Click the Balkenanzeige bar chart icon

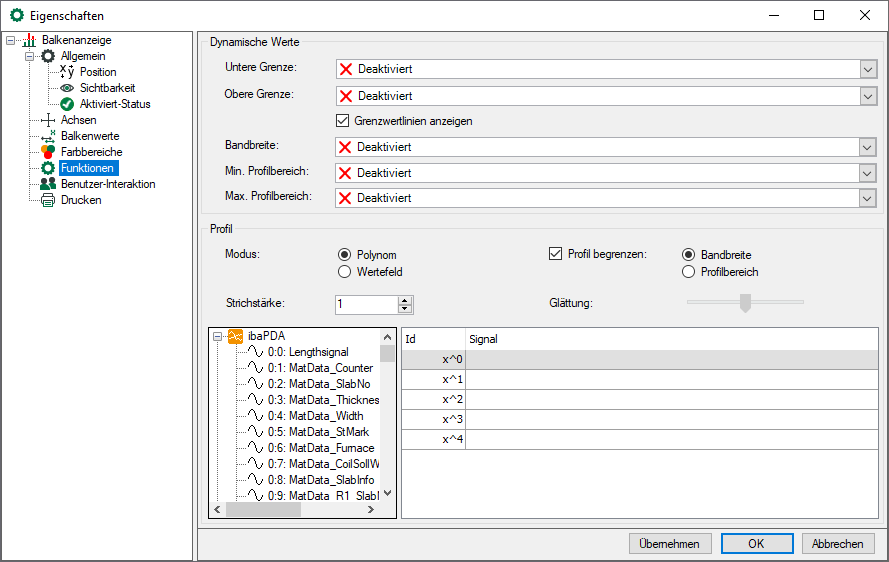29,40
